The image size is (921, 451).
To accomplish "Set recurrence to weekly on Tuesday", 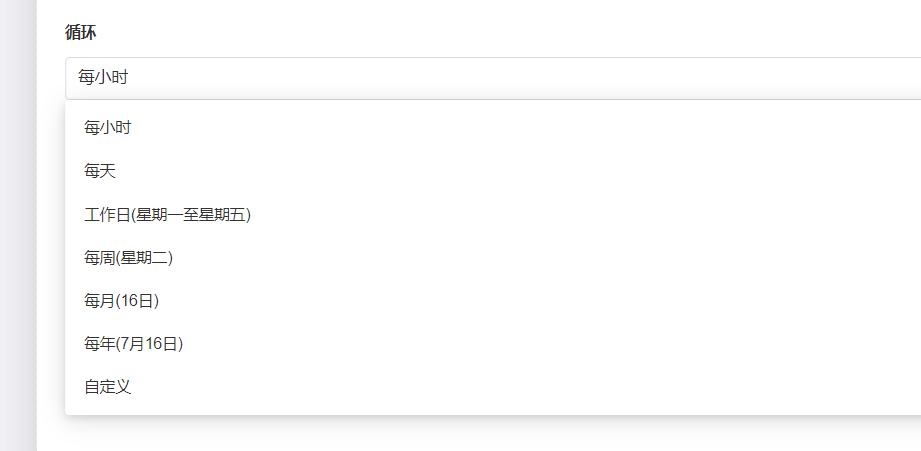I will click(129, 258).
